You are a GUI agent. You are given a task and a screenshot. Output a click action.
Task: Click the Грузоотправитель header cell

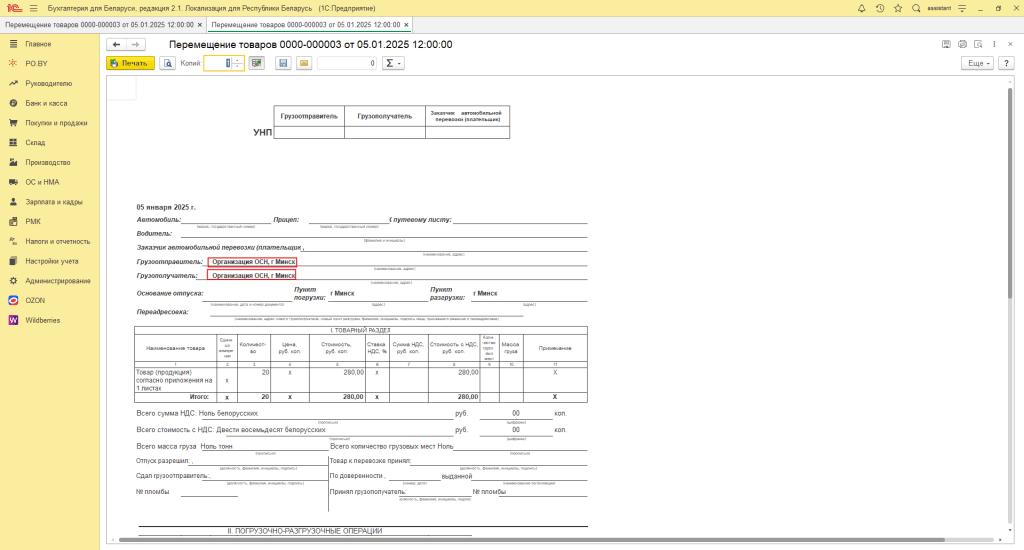coord(309,116)
